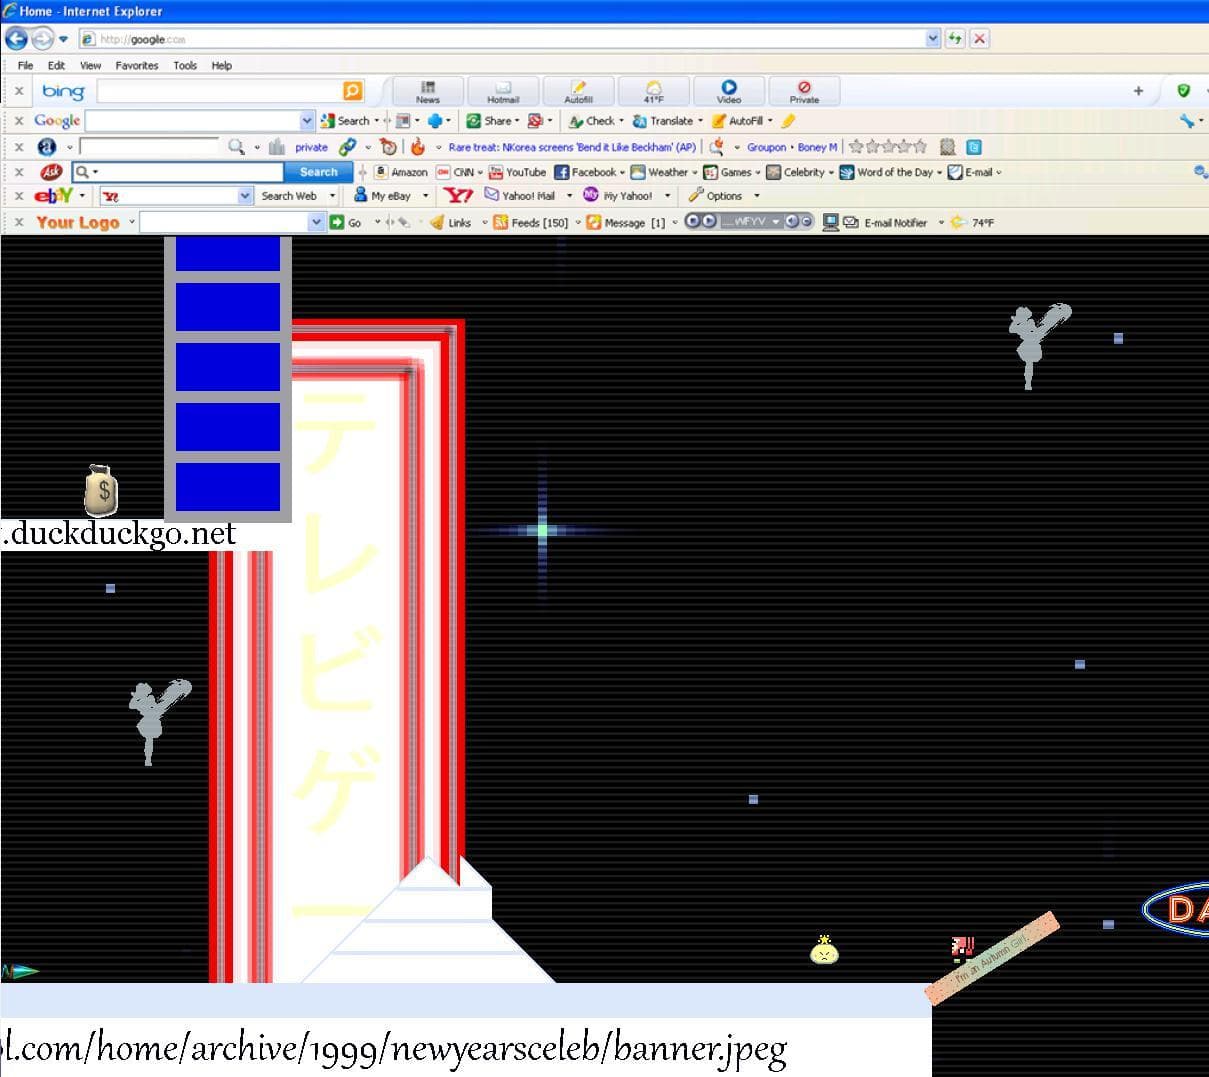Expand the Google toolbar search box dropdown
Viewport: 1209px width, 1077px height.
307,121
